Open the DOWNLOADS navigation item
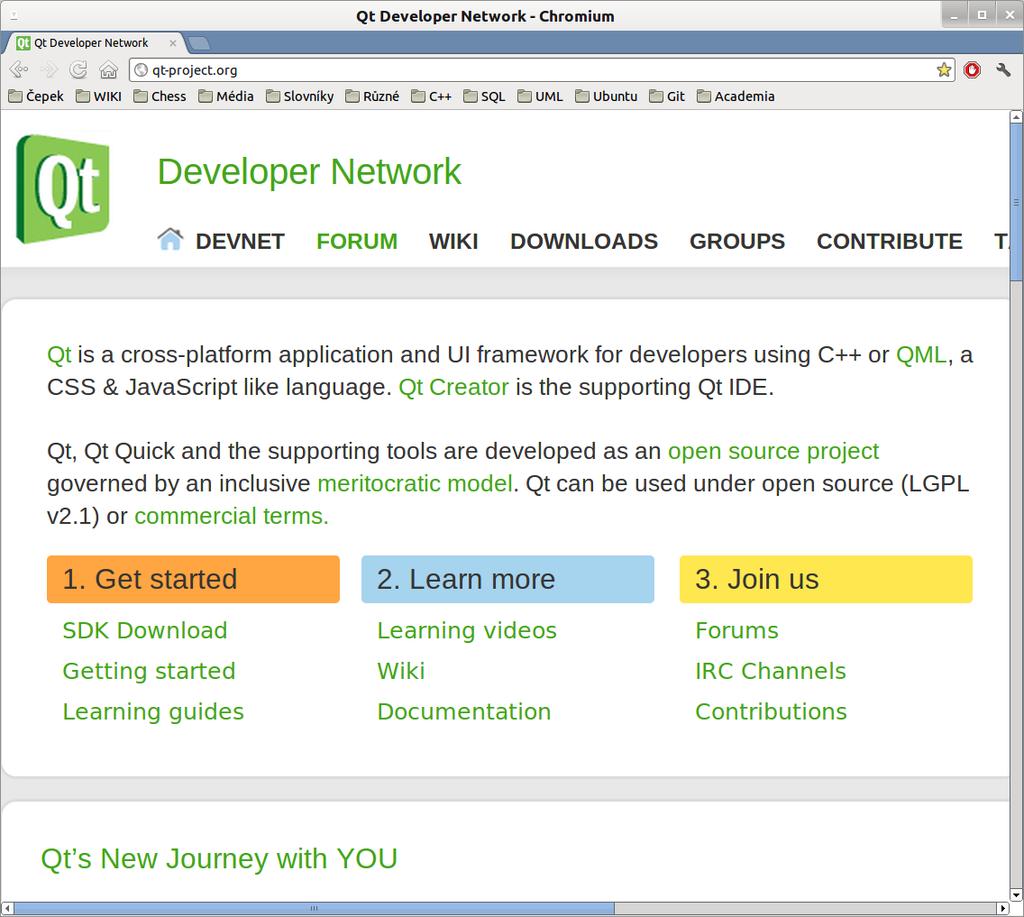The height and width of the screenshot is (917, 1024). pyautogui.click(x=584, y=241)
